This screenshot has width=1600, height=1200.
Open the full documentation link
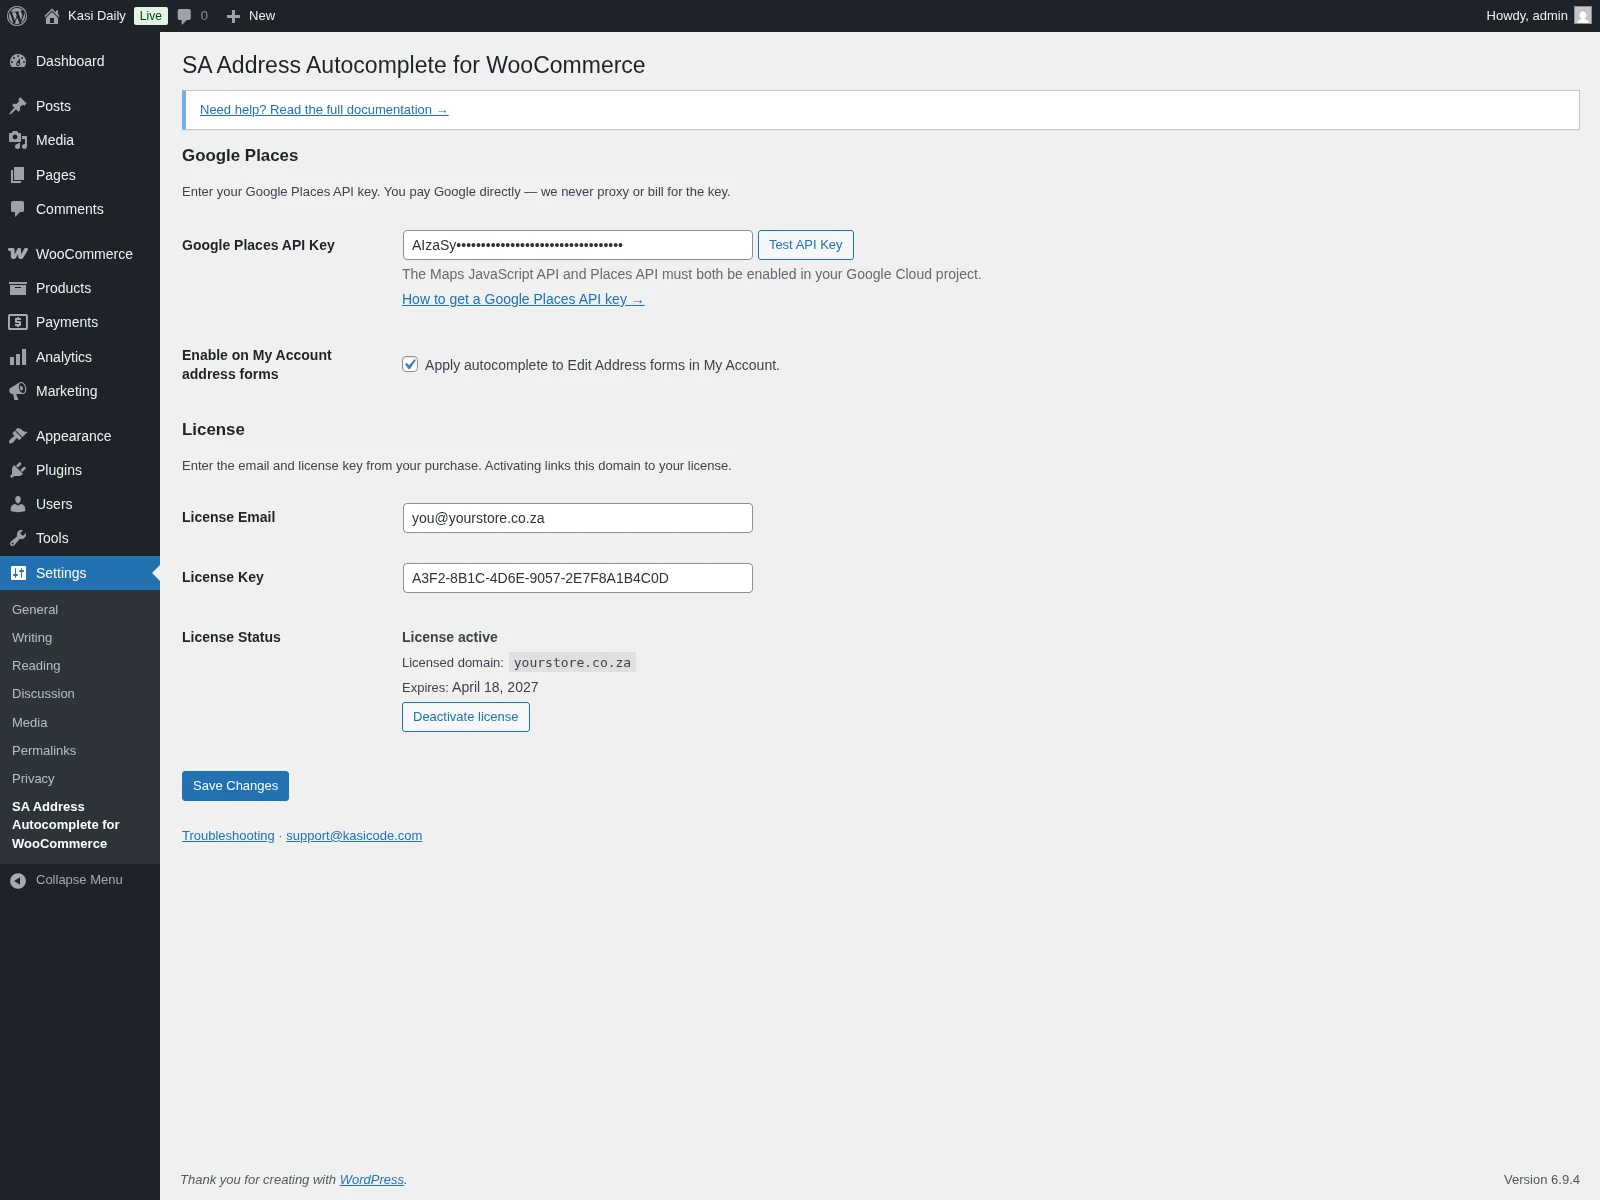324,110
